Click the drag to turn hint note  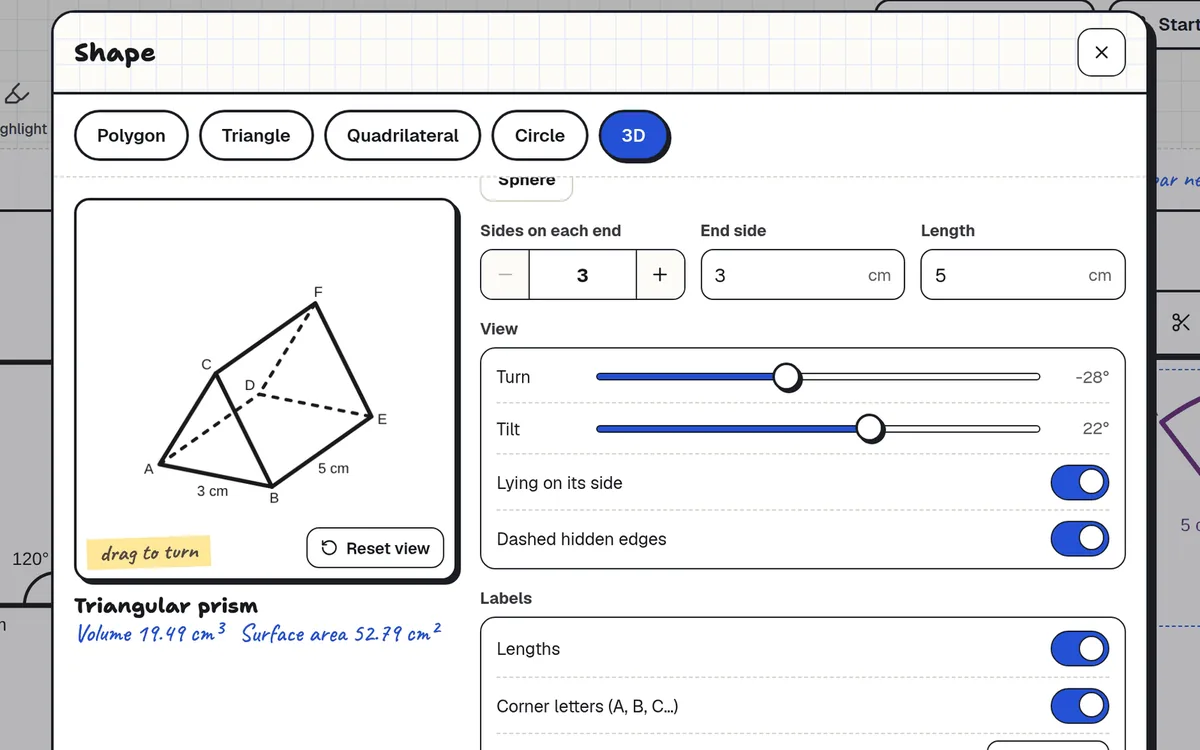(x=149, y=553)
